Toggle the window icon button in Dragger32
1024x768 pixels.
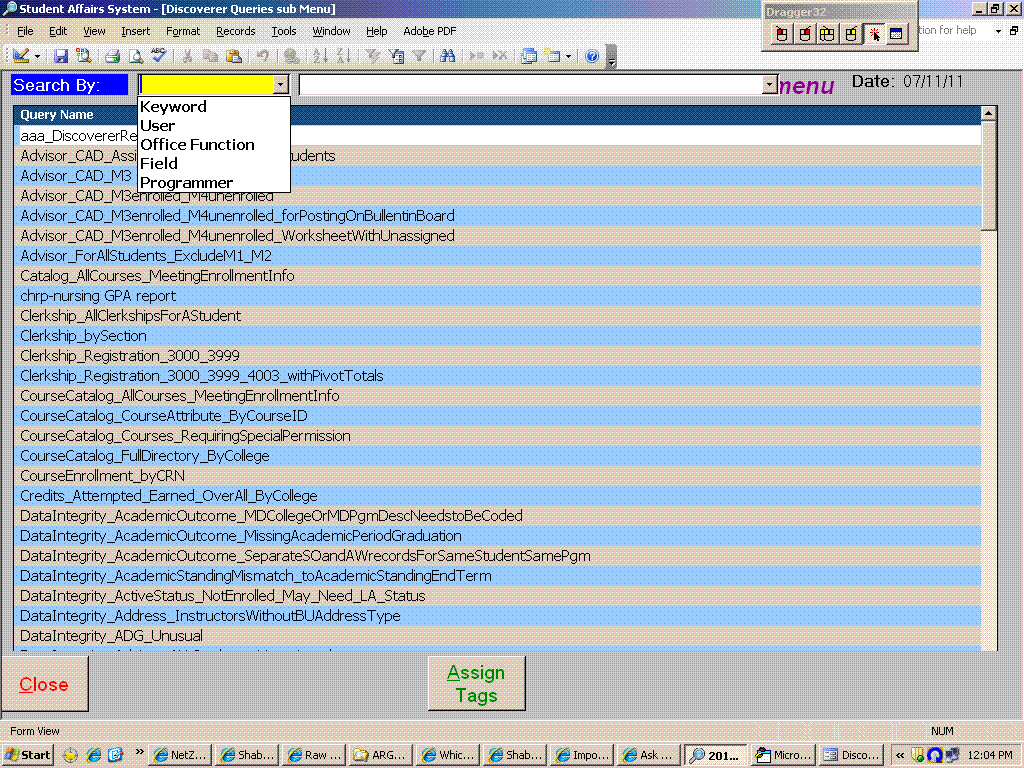895,34
